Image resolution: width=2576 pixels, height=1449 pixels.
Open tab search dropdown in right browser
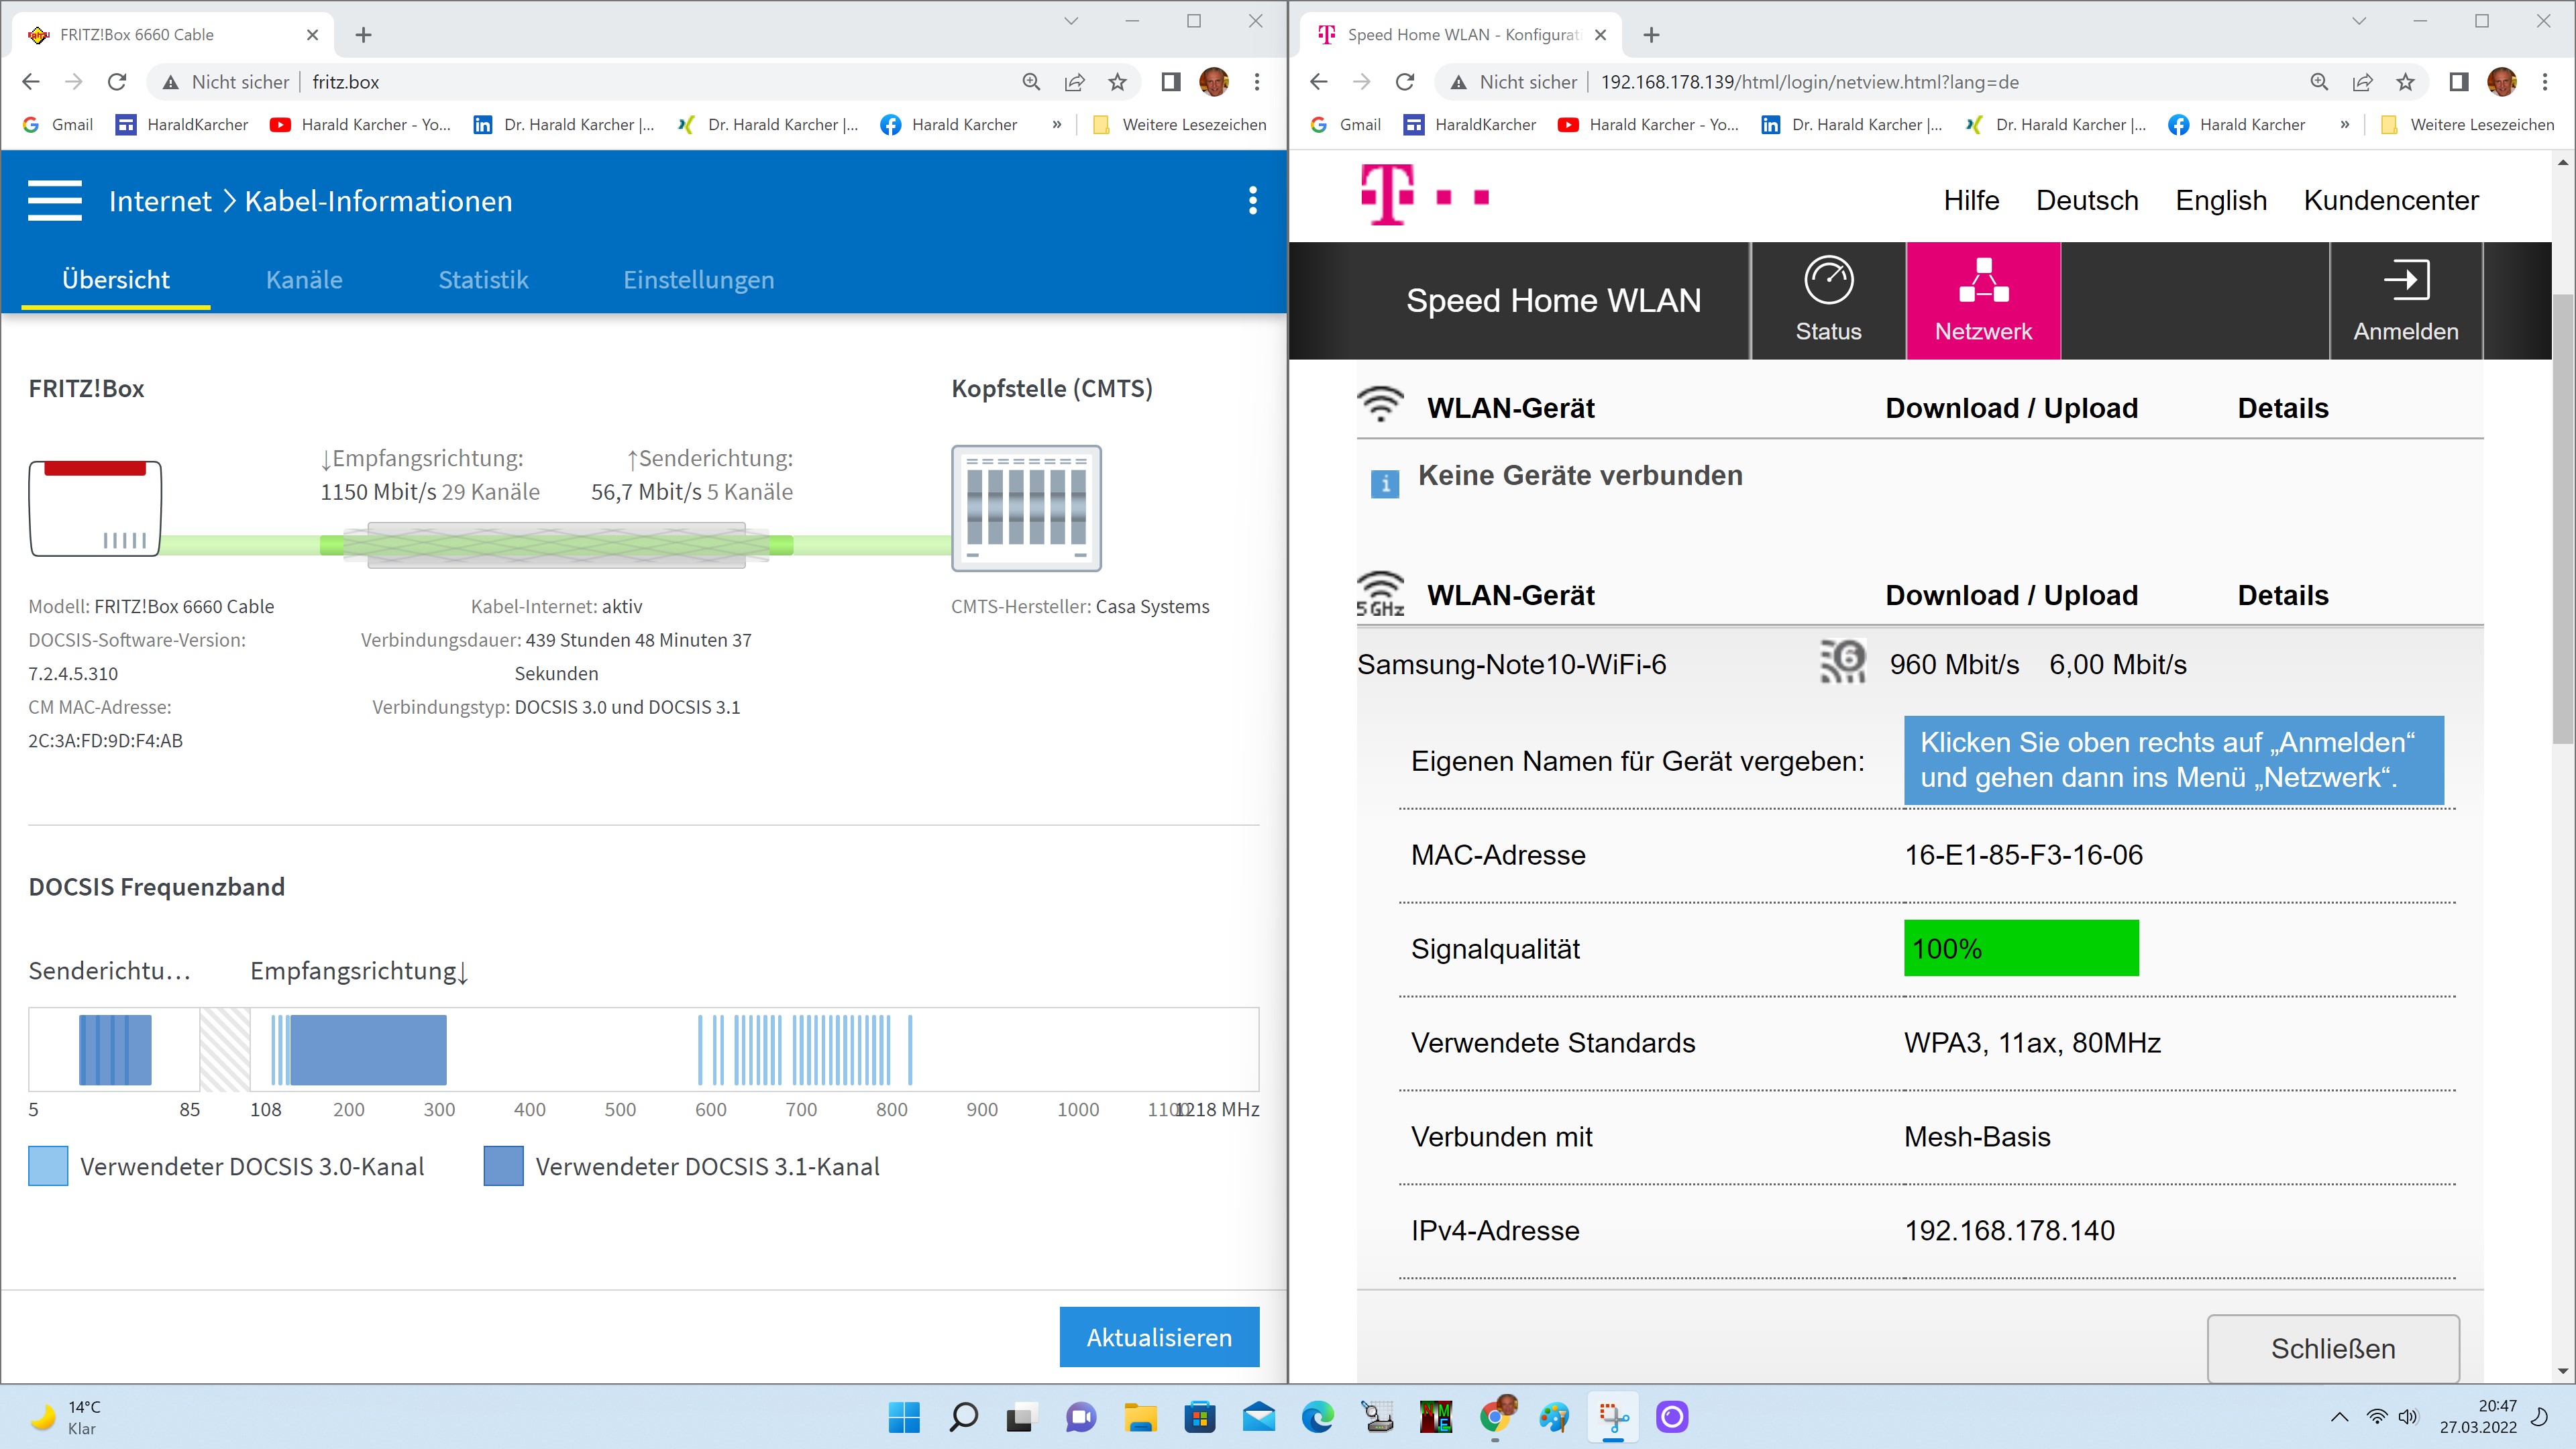pos(2359,21)
